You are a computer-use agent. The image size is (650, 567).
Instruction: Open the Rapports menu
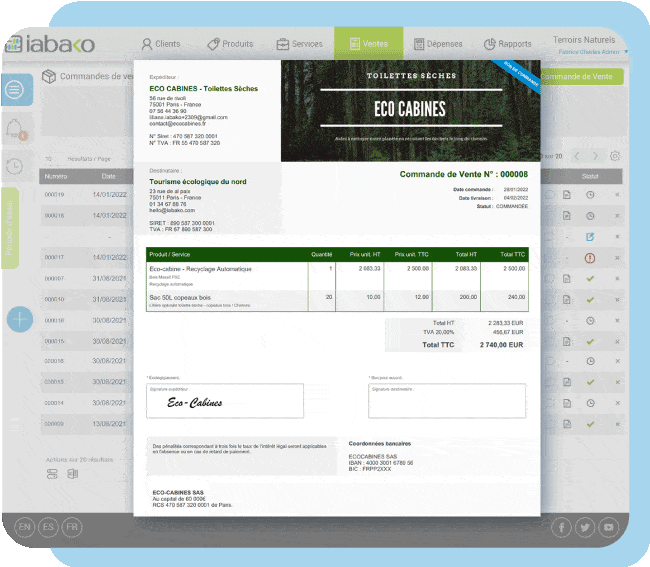point(507,44)
